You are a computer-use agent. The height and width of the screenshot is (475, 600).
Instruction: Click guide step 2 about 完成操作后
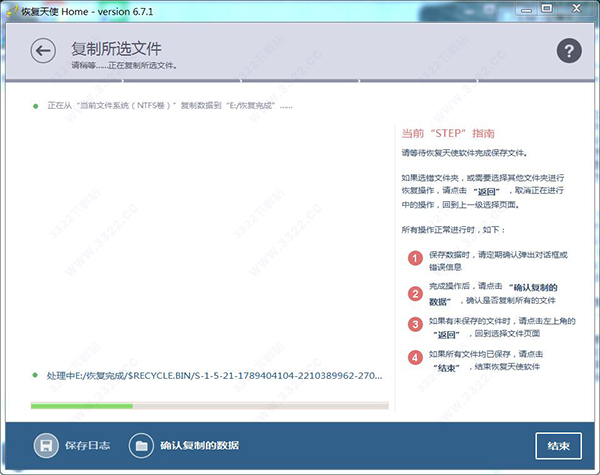tap(491, 294)
